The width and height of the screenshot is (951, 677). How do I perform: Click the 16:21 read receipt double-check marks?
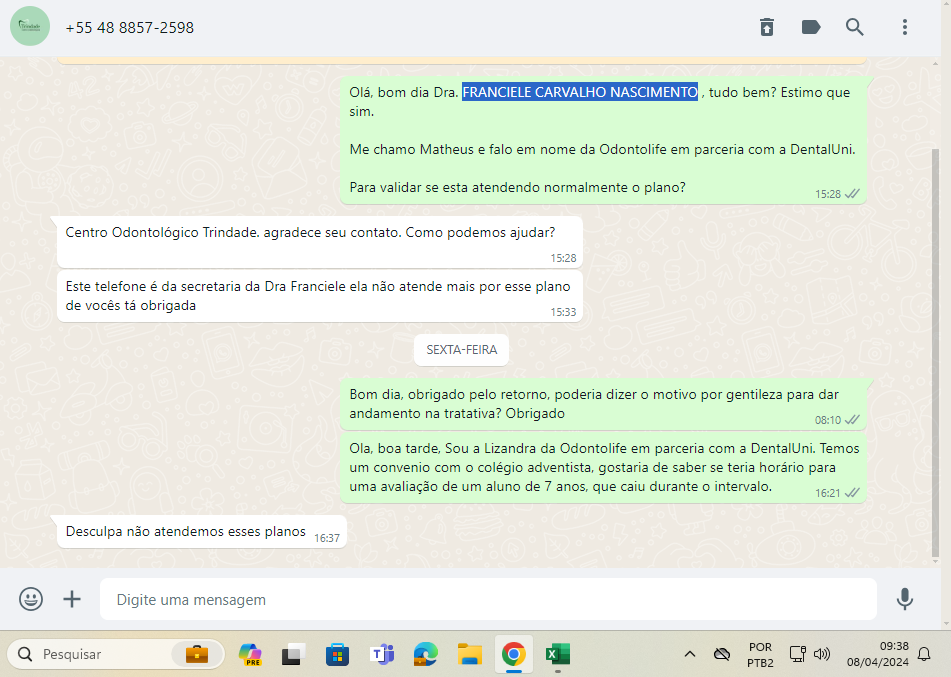[852, 493]
